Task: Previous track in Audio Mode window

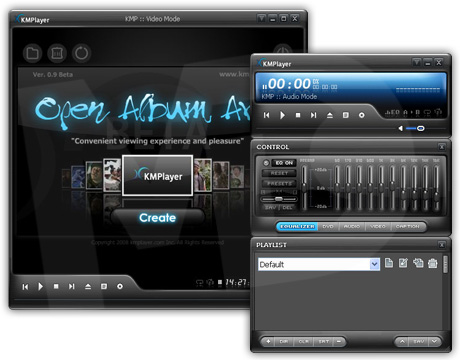Action: 266,115
